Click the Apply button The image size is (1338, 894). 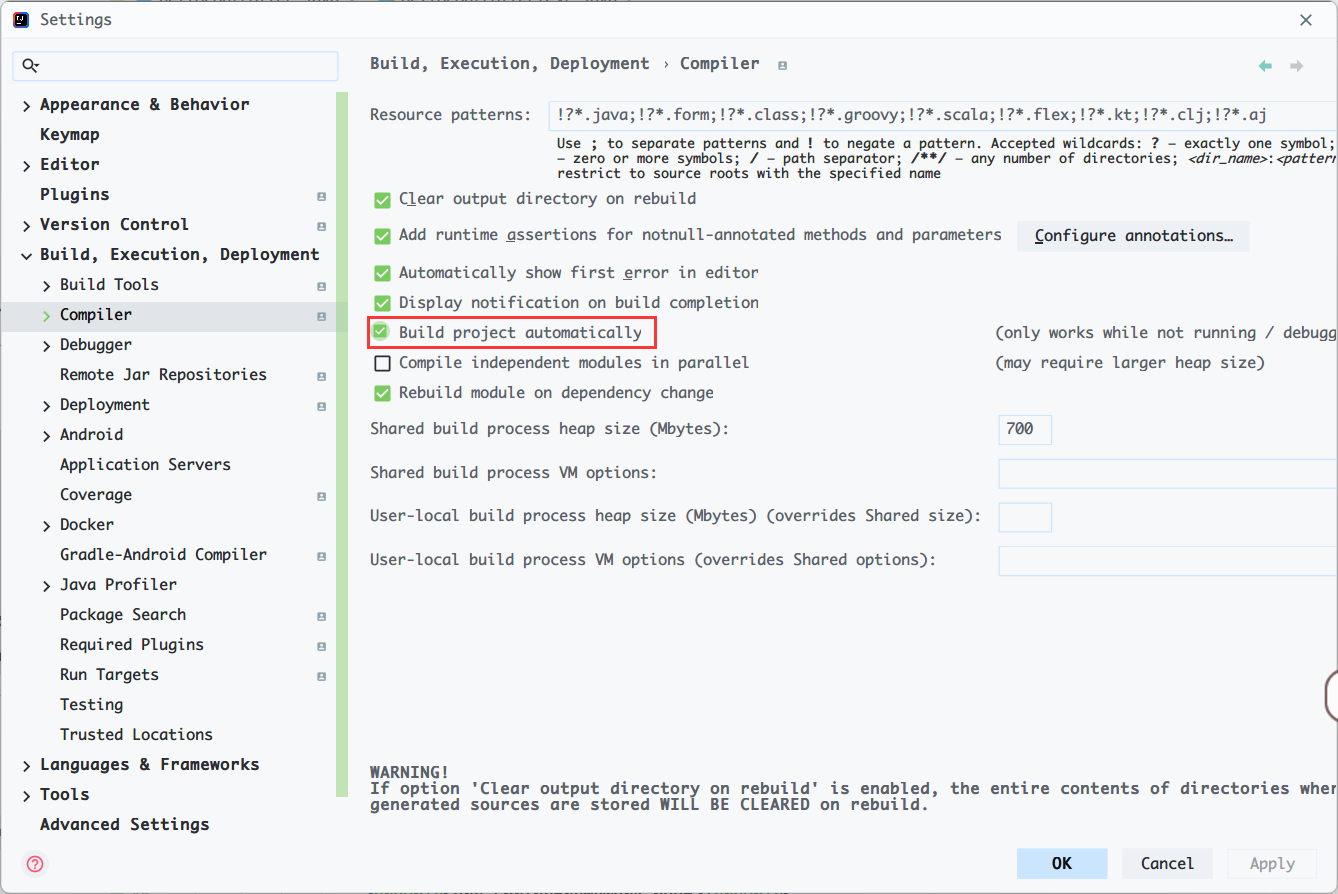[x=1272, y=863]
